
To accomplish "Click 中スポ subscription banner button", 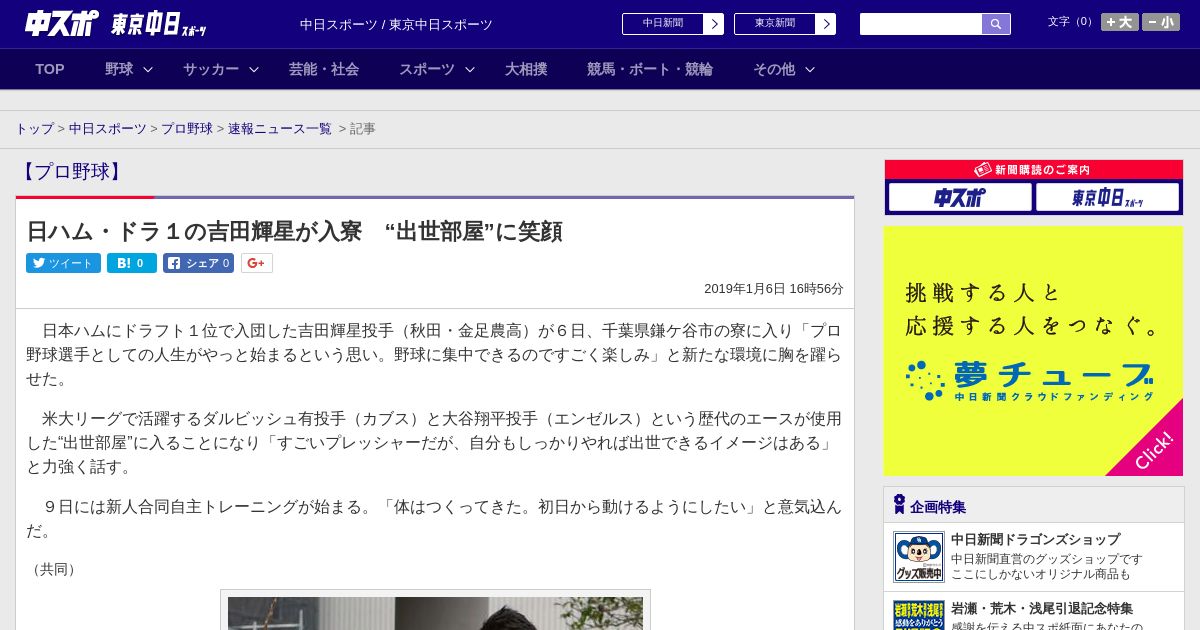I will (x=960, y=198).
